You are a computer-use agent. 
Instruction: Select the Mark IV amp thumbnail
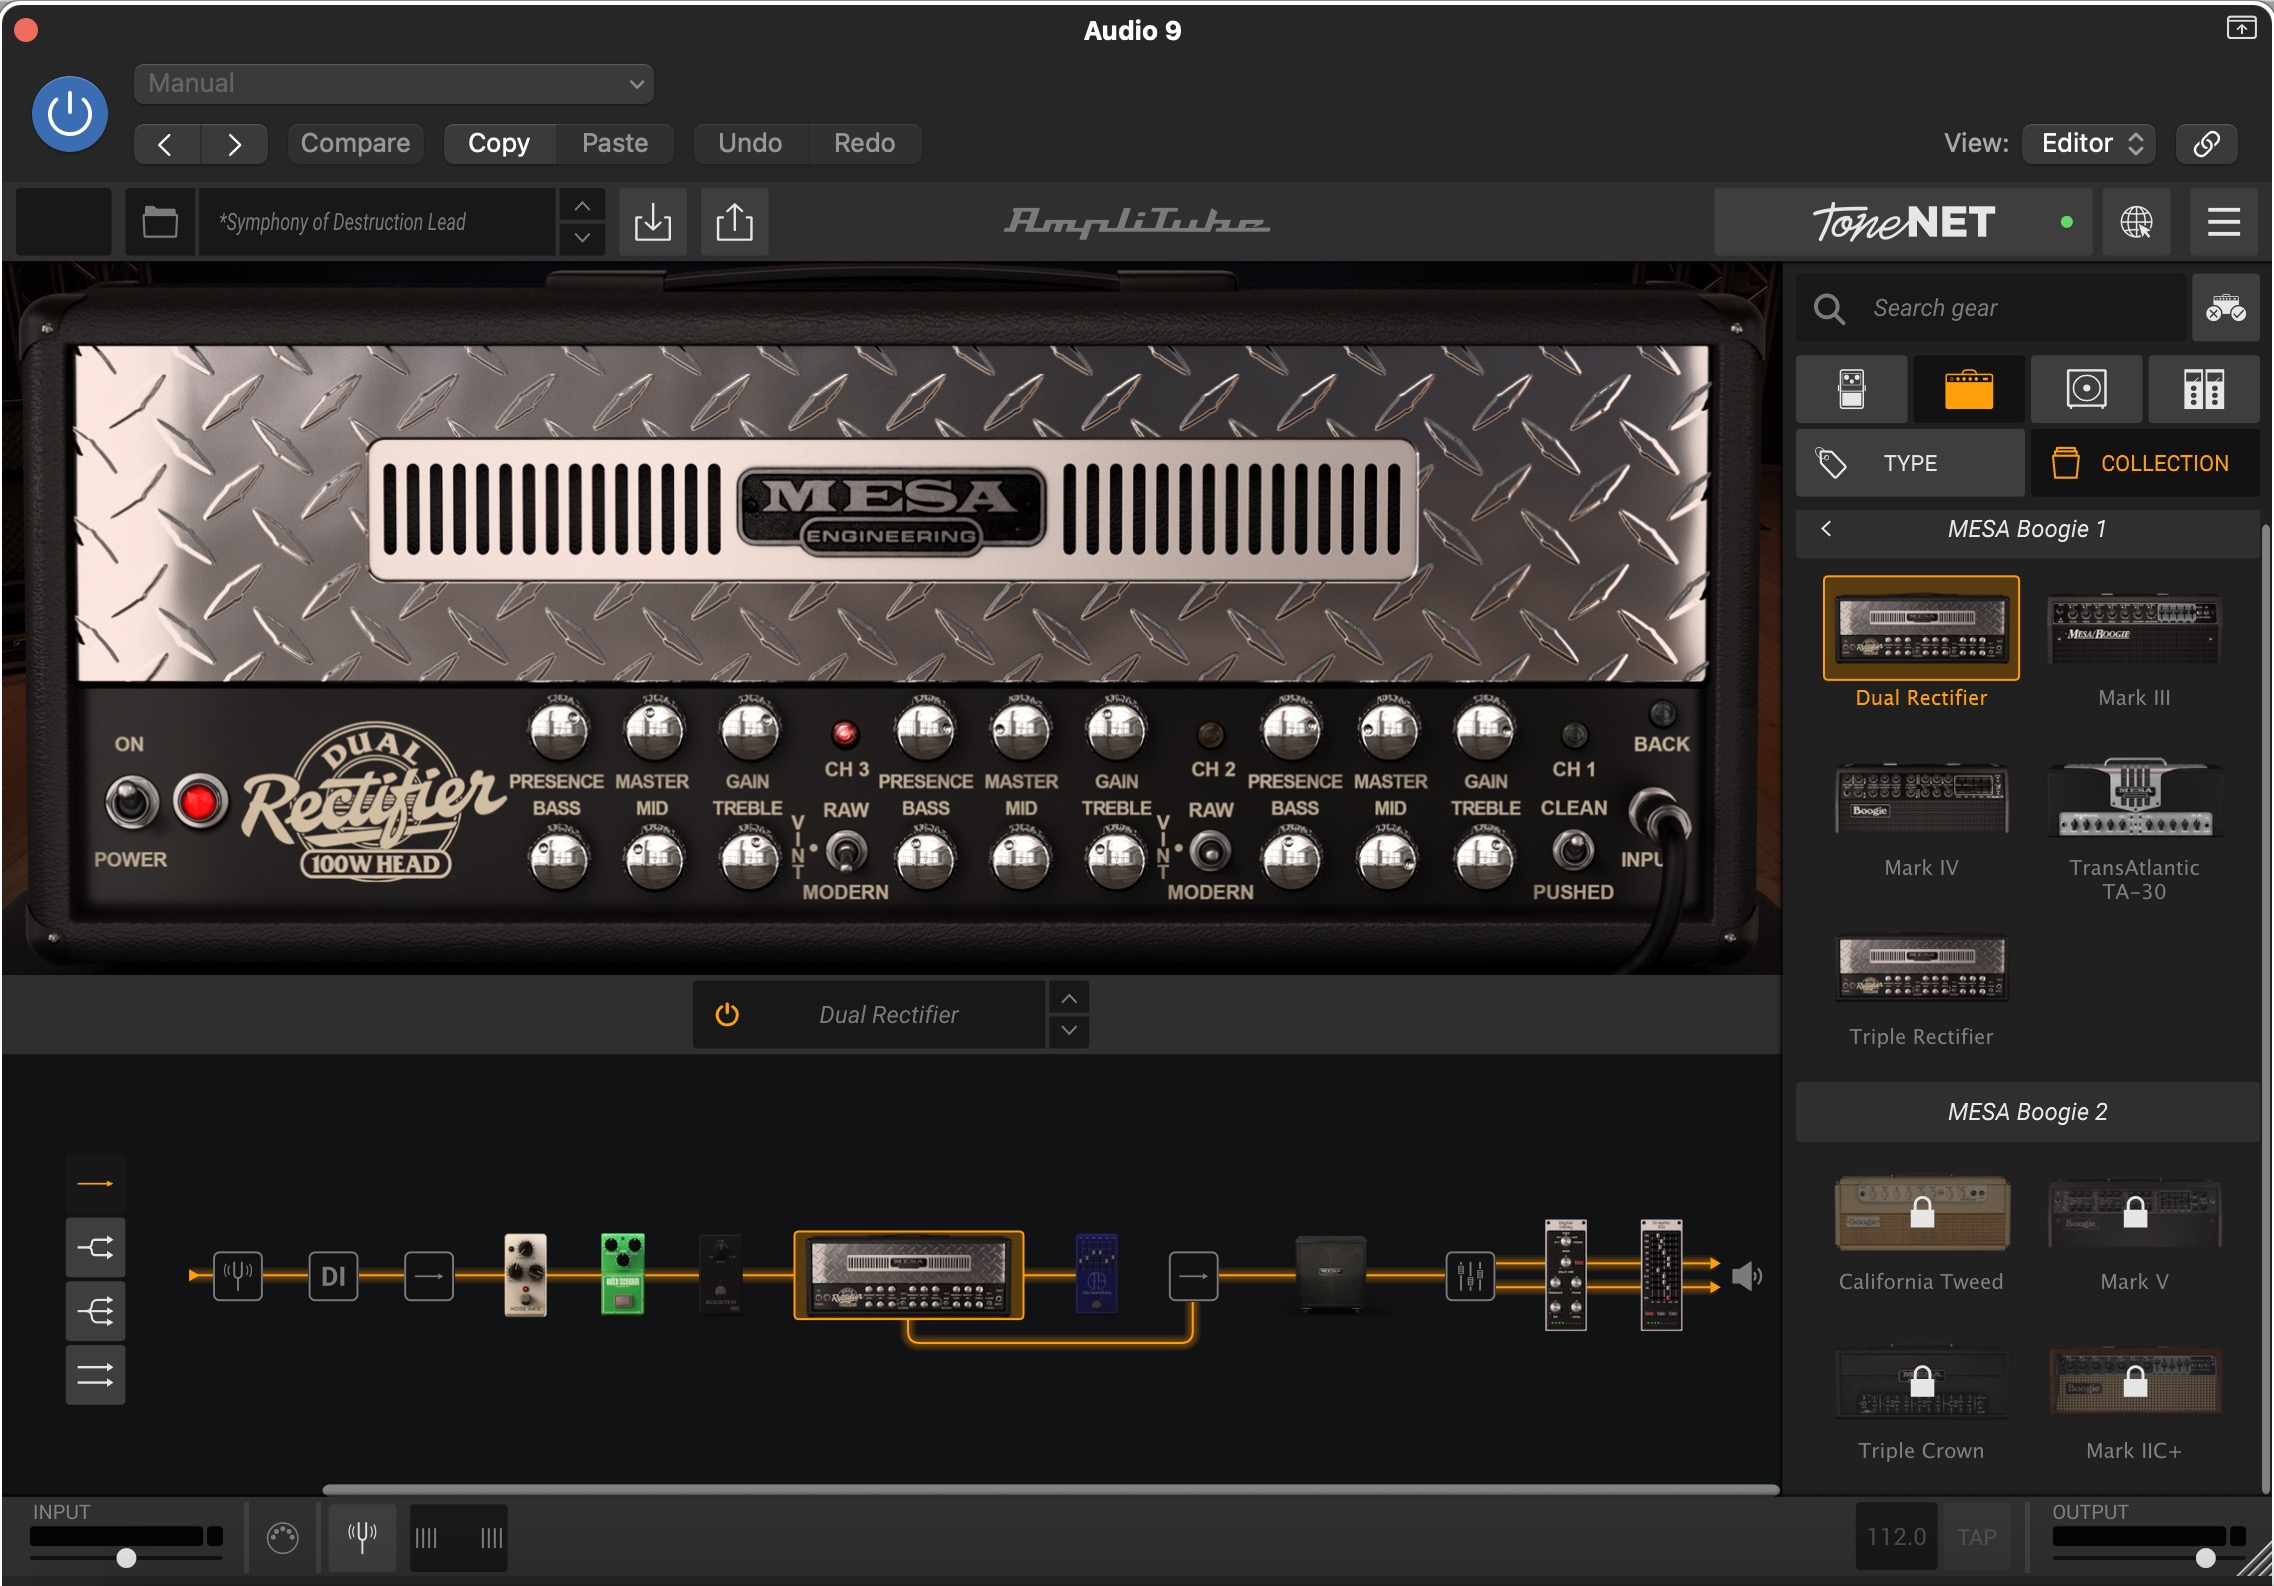tap(1921, 798)
